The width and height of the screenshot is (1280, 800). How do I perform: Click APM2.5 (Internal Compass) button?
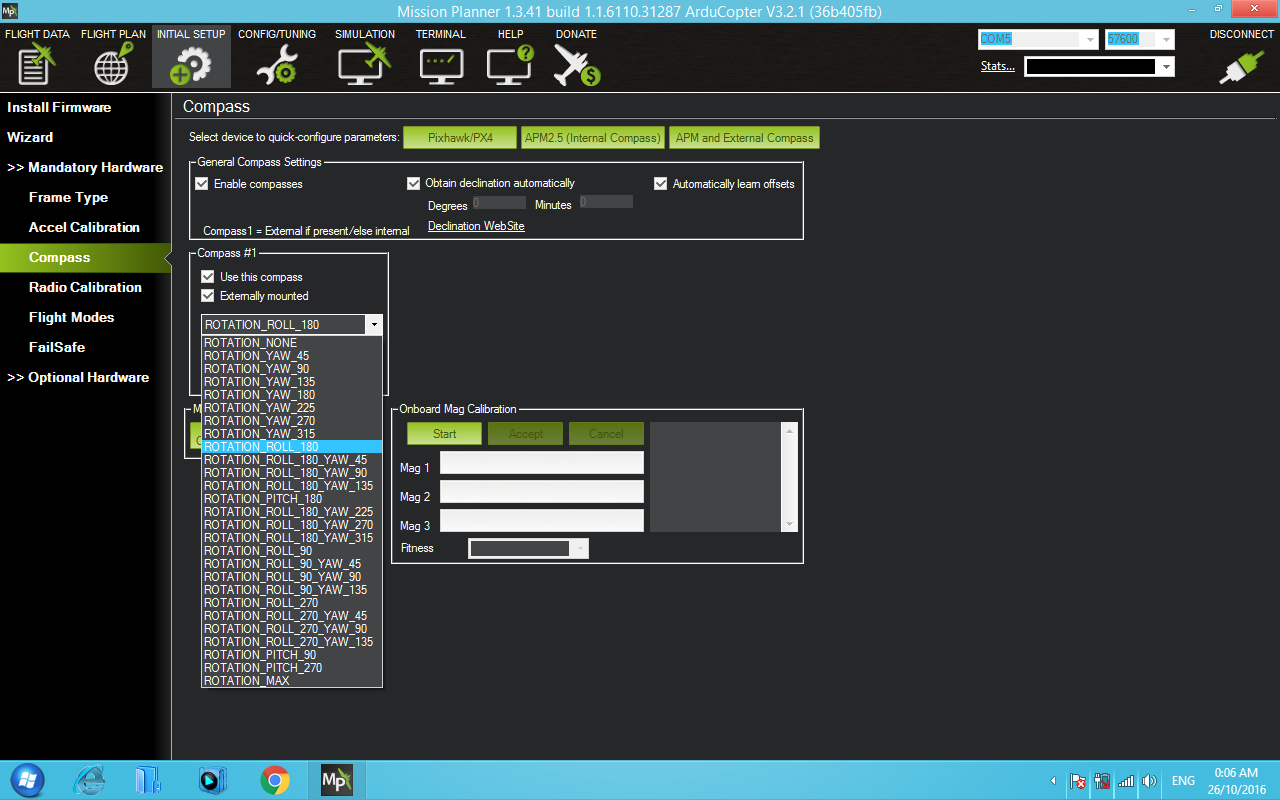[x=593, y=138]
